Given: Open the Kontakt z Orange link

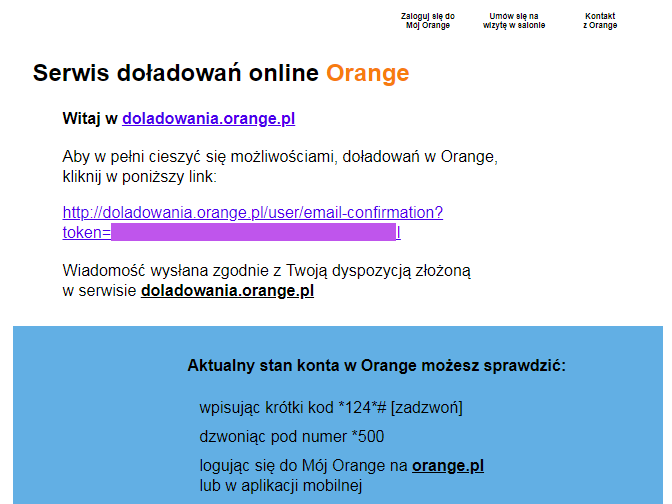Looking at the screenshot, I should point(600,21).
